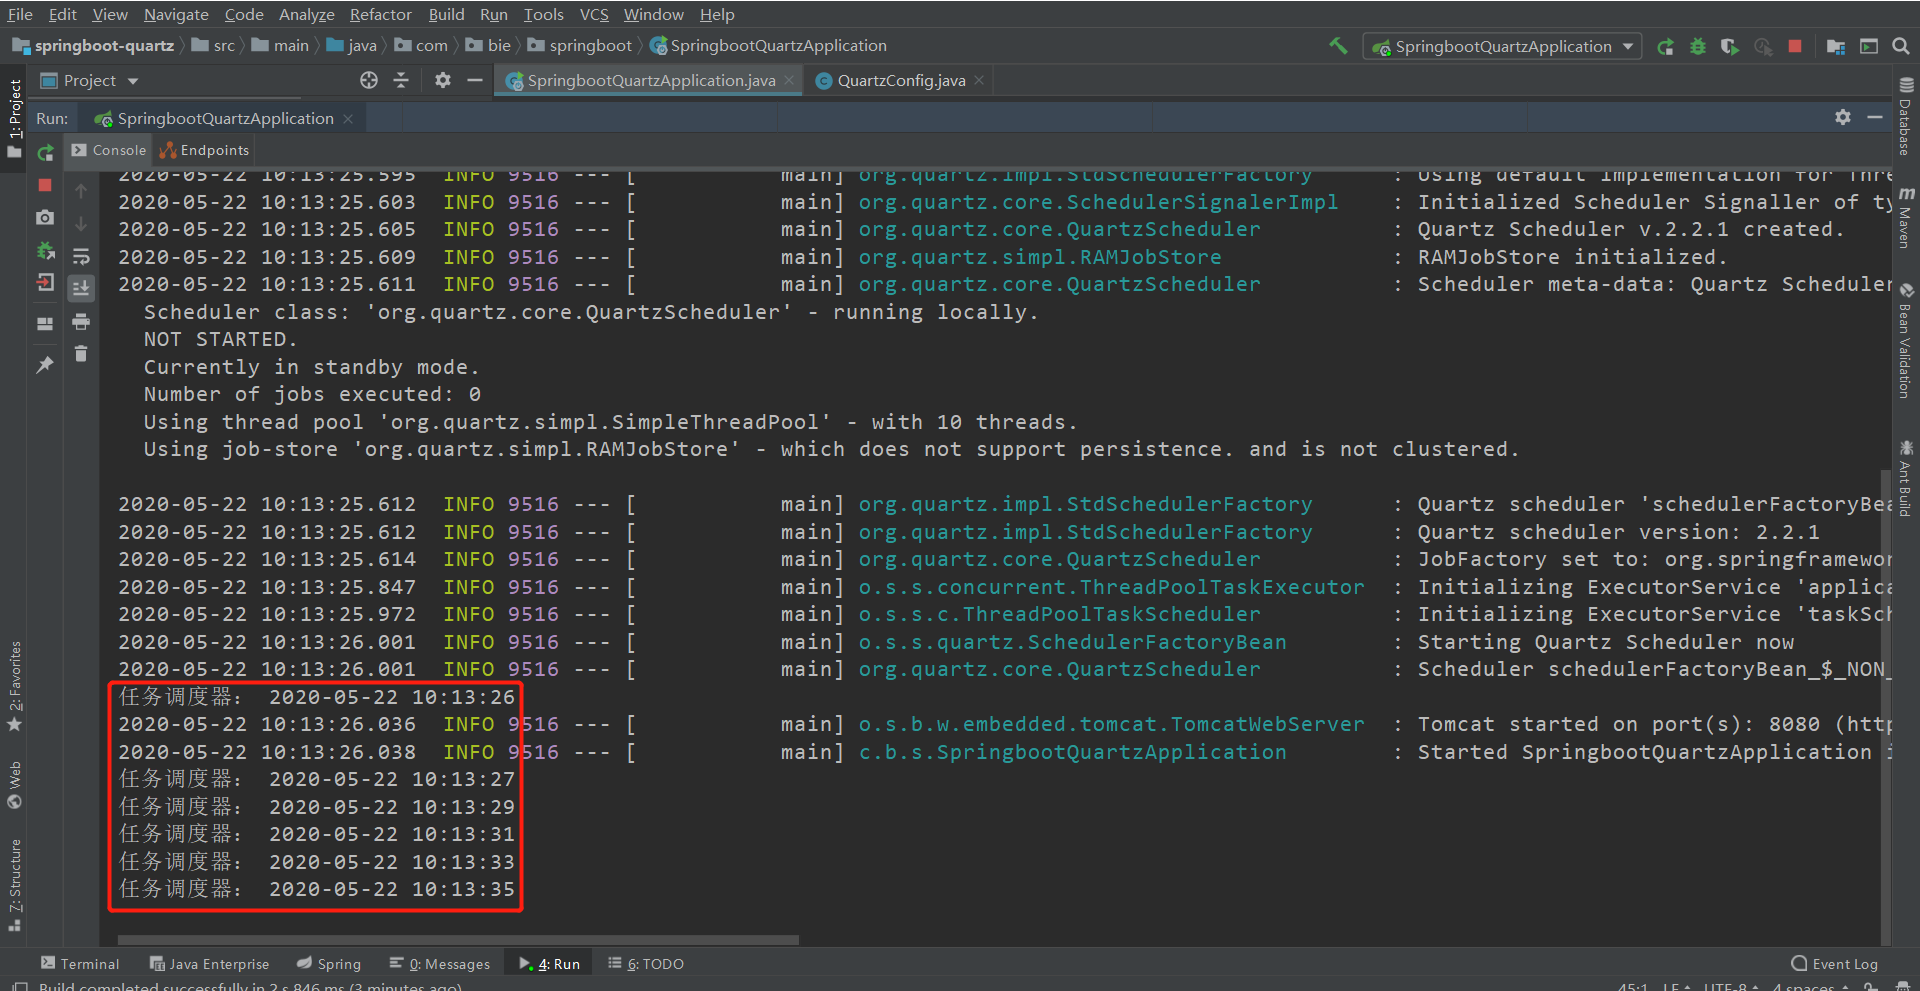Click the SpringbootQuartzApplication breadcrumb
This screenshot has width=1920, height=991.
click(768, 46)
